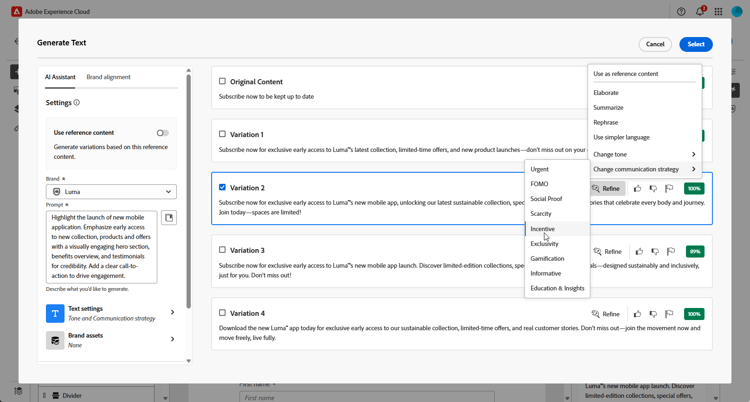Thumbs down Variation 3
The width and height of the screenshot is (750, 402).
click(655, 251)
